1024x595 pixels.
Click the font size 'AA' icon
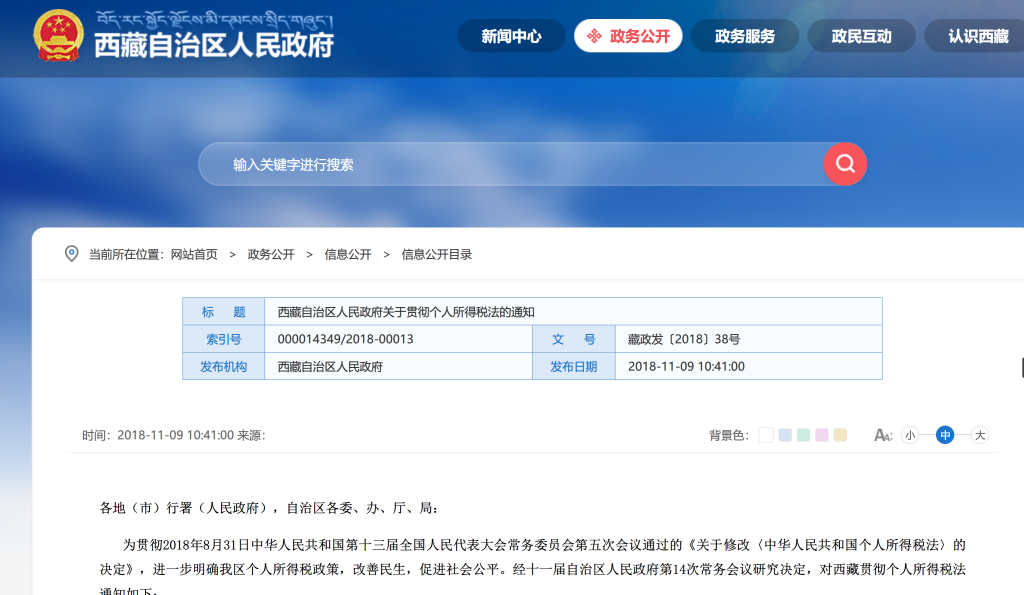coord(883,435)
